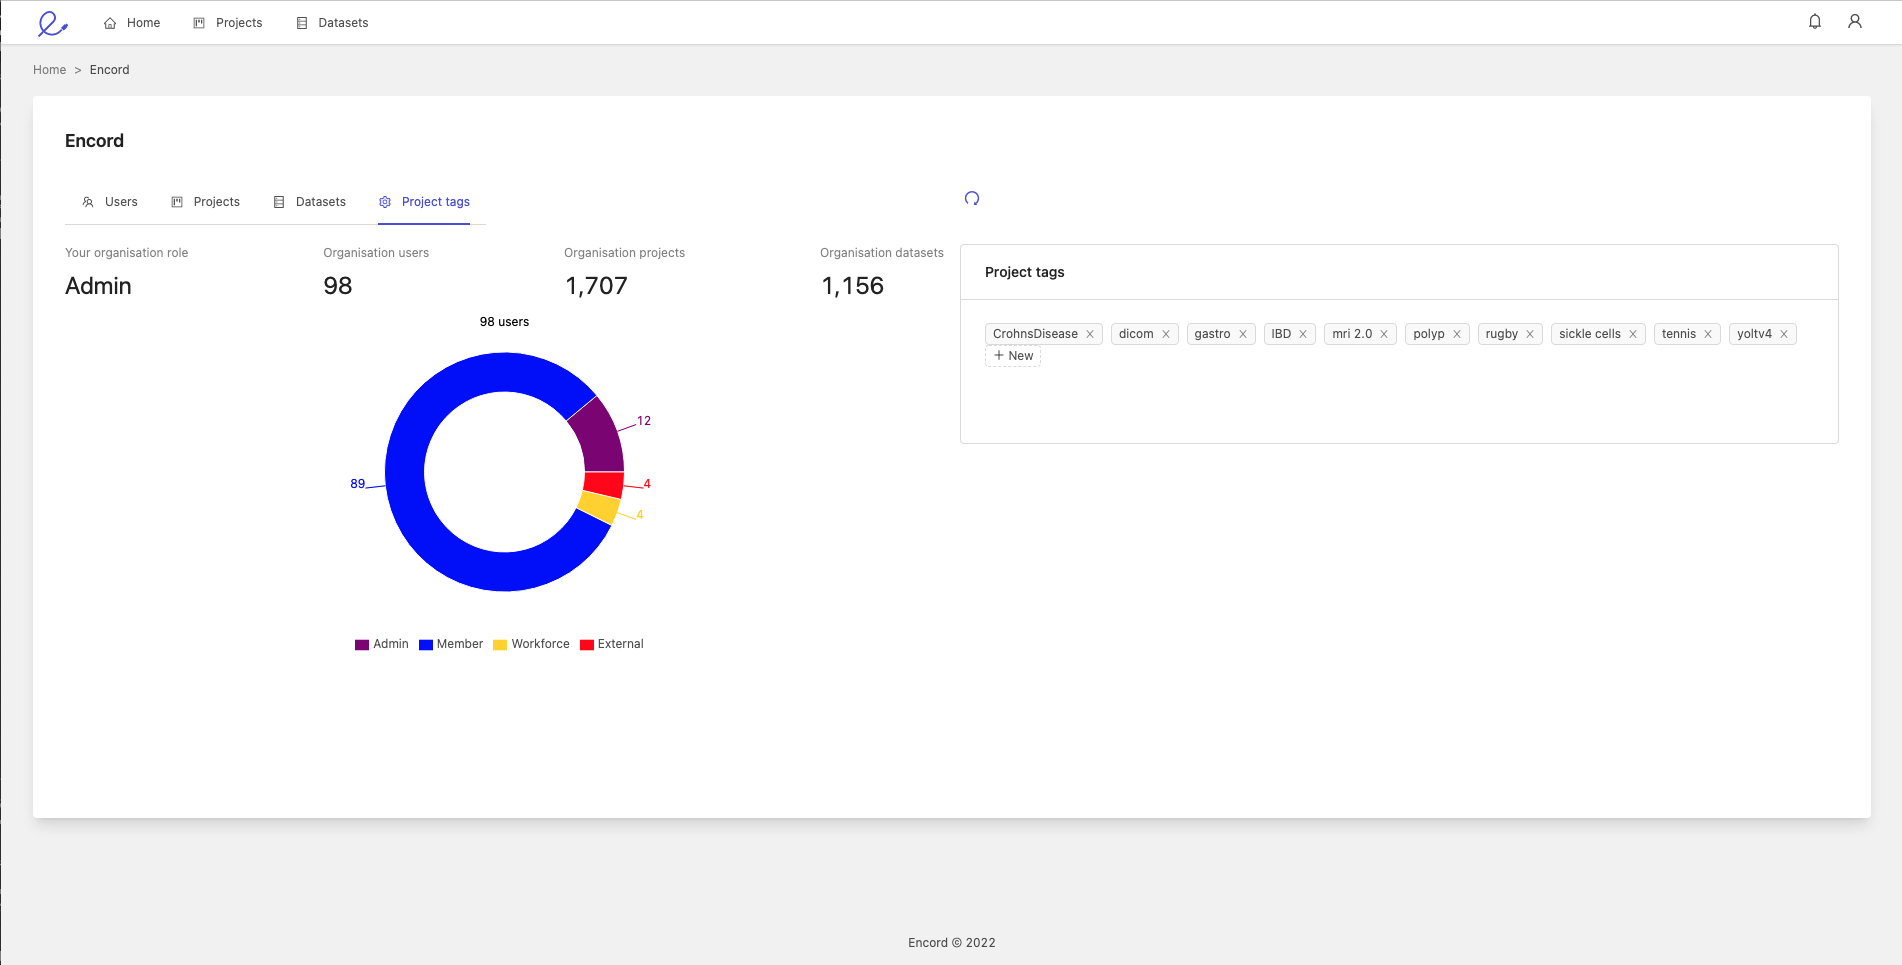Viewport: 1902px width, 965px height.
Task: Click the 1,156 organisation datasets value
Action: [853, 286]
